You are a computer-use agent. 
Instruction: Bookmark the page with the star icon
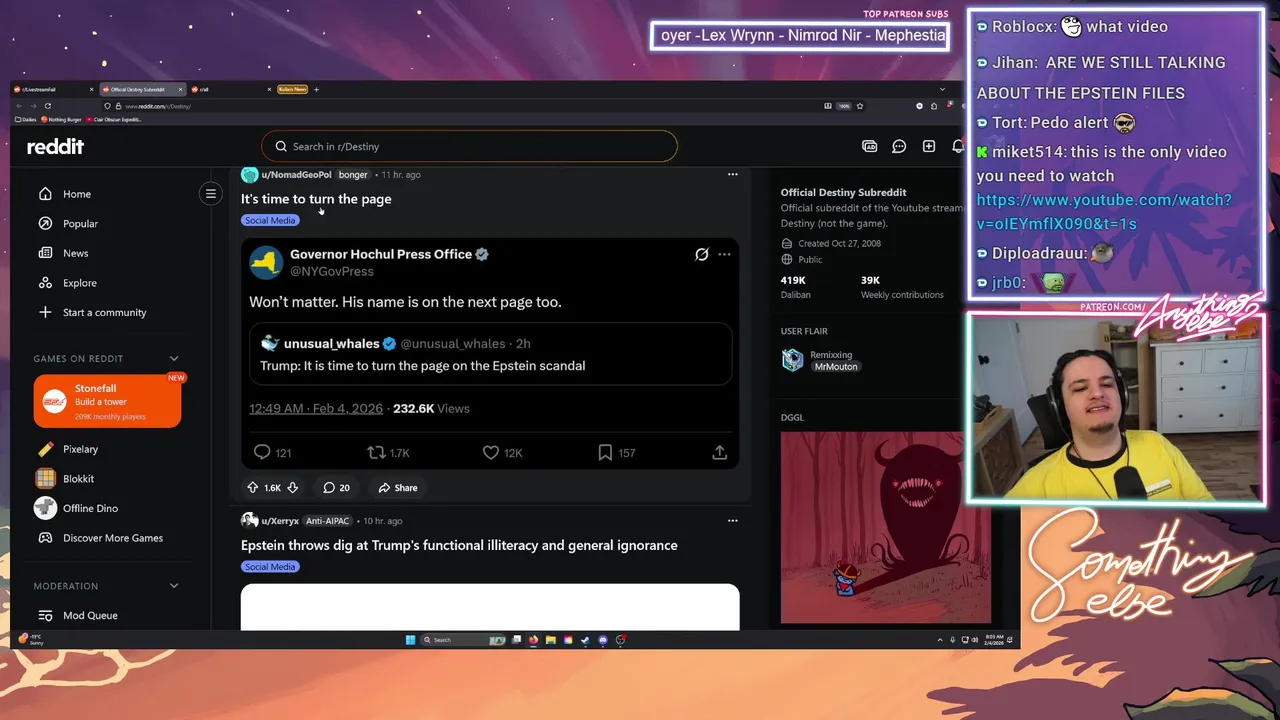pos(860,106)
